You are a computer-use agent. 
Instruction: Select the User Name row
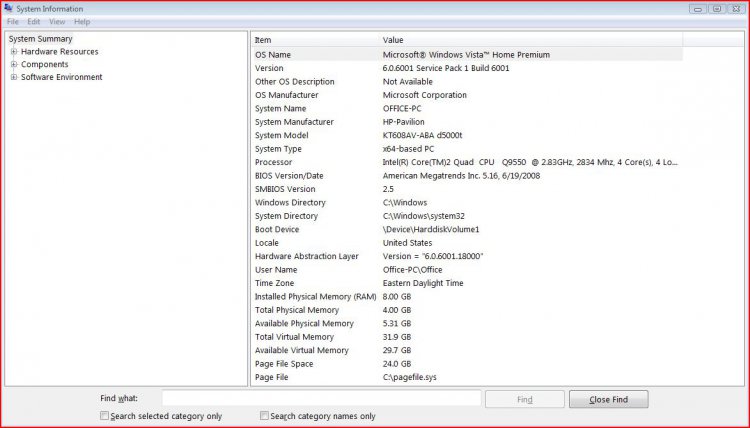[x=467, y=269]
